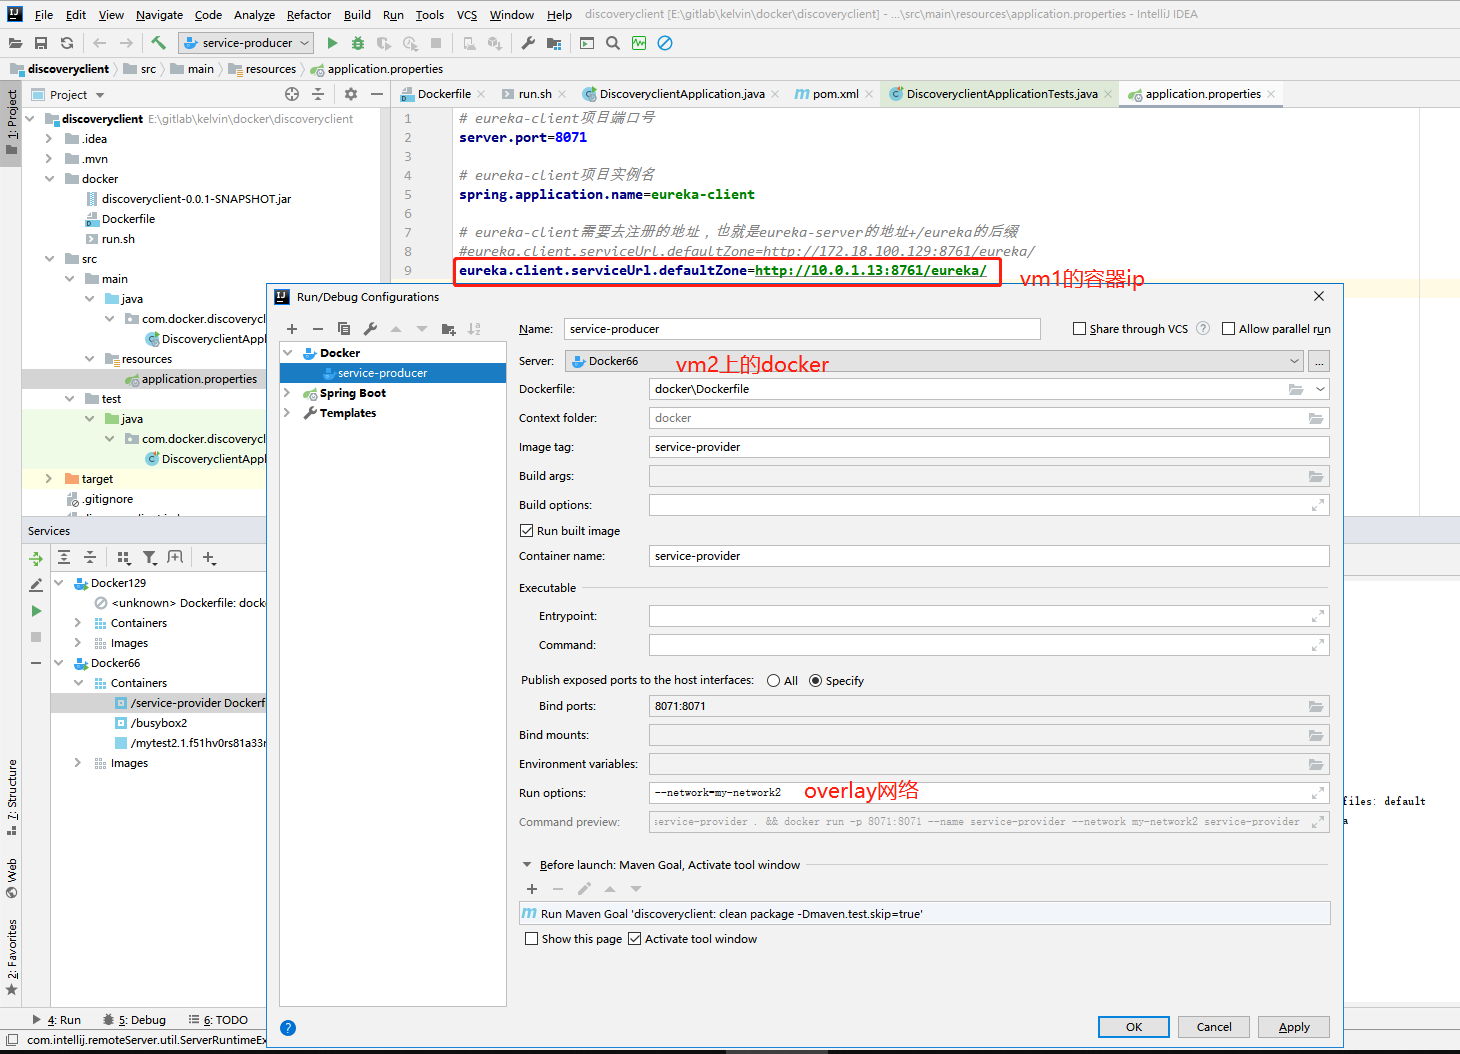The height and width of the screenshot is (1054, 1460).
Task: Collapse the docker folder in Project tree
Action: pyautogui.click(x=49, y=179)
